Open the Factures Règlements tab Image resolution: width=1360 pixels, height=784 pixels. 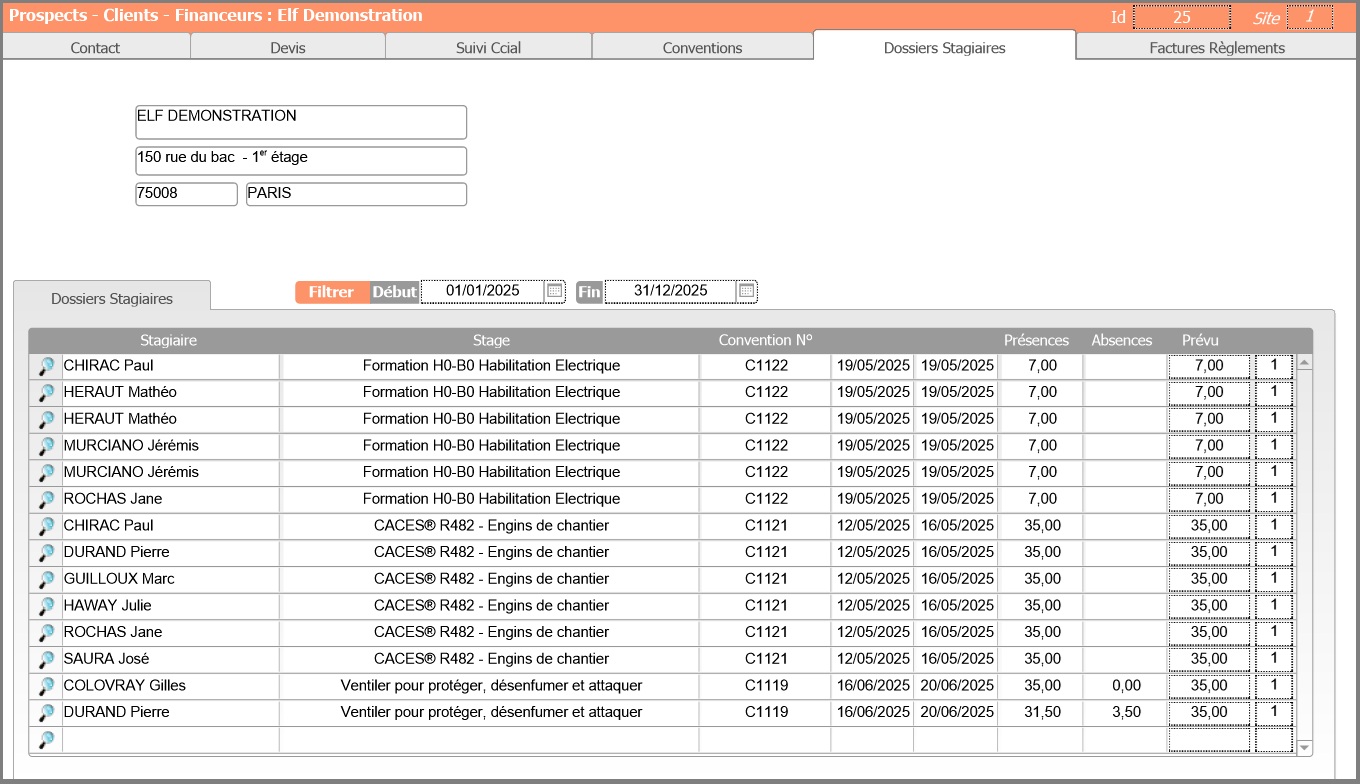(1216, 47)
